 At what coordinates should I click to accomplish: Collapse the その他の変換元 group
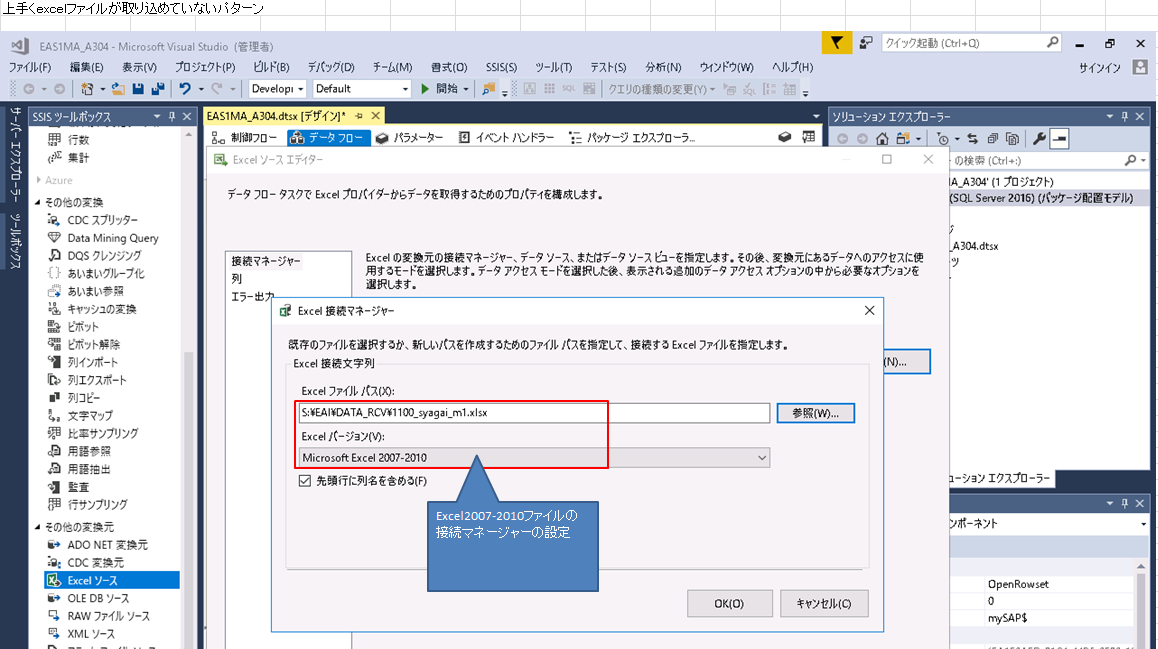coord(38,527)
